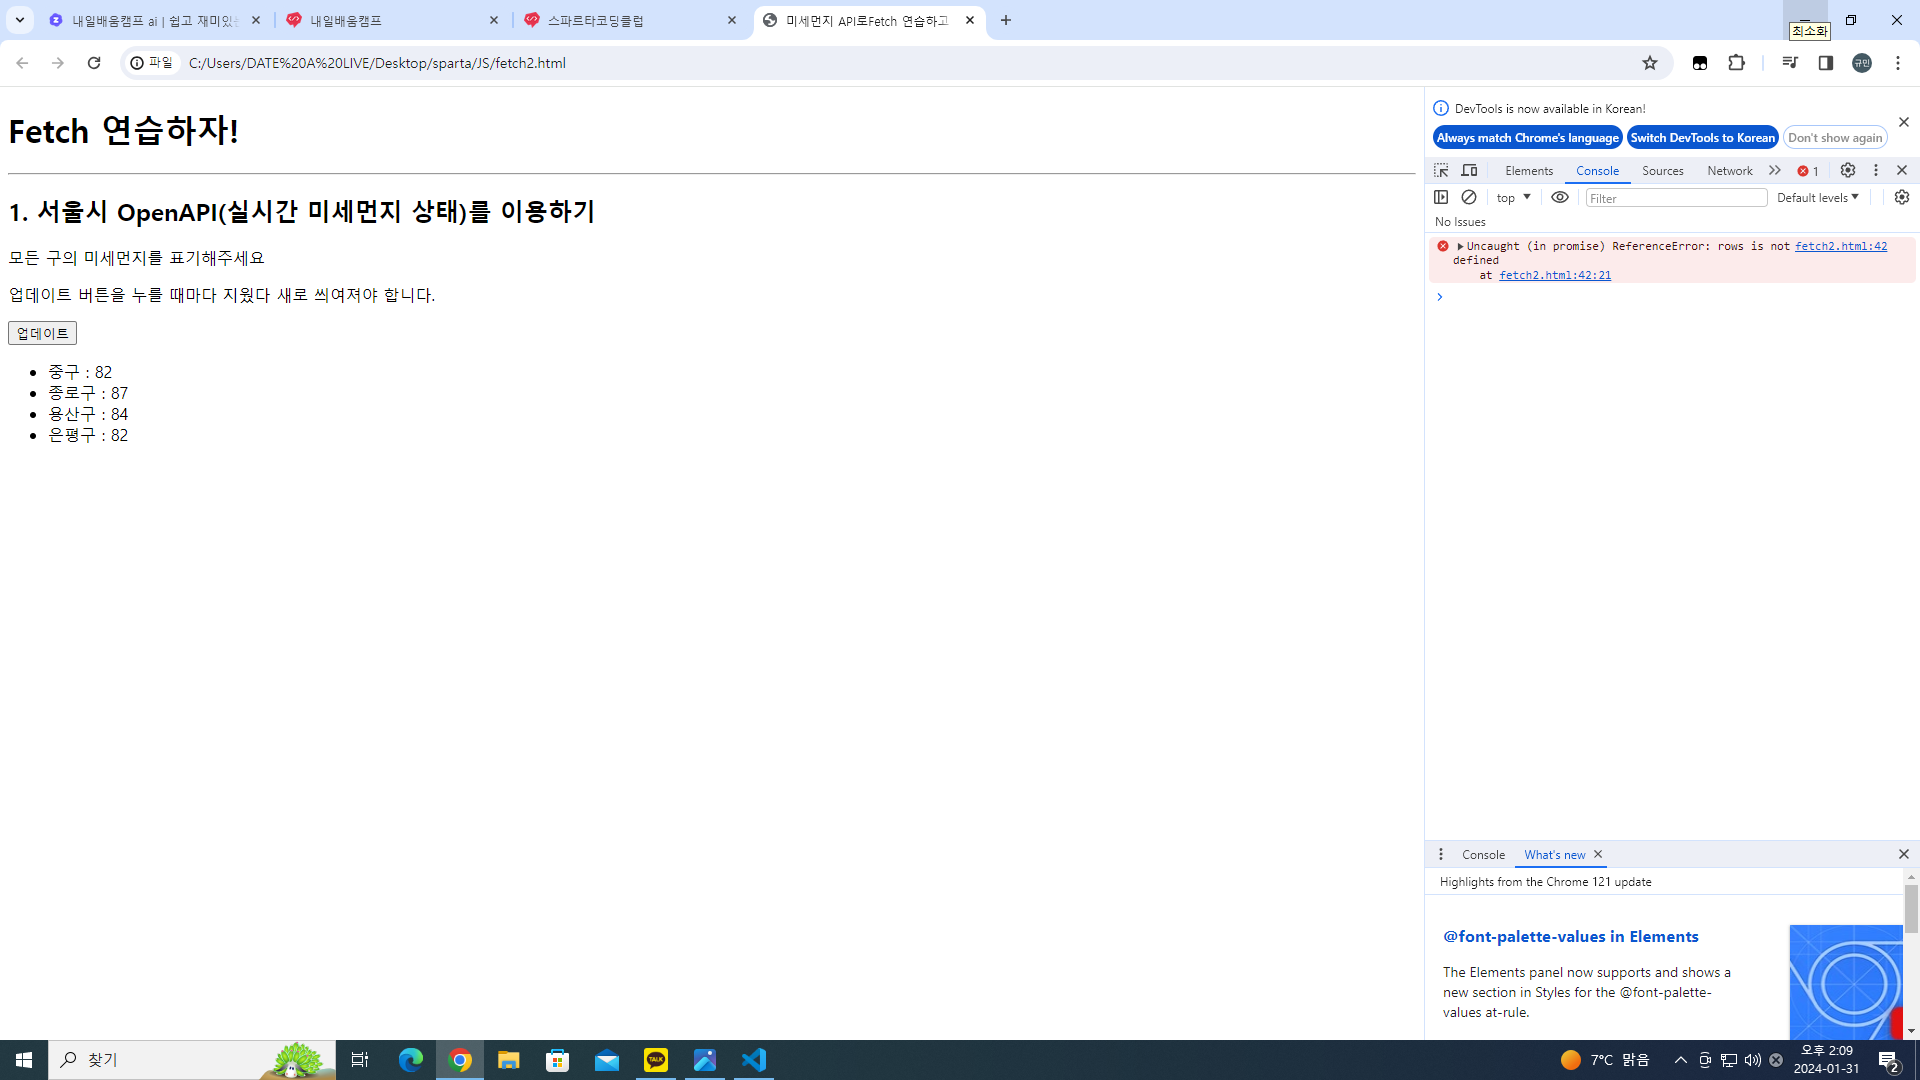The height and width of the screenshot is (1080, 1920).
Task: Open KakaoTalk from the taskbar
Action: pos(656,1060)
